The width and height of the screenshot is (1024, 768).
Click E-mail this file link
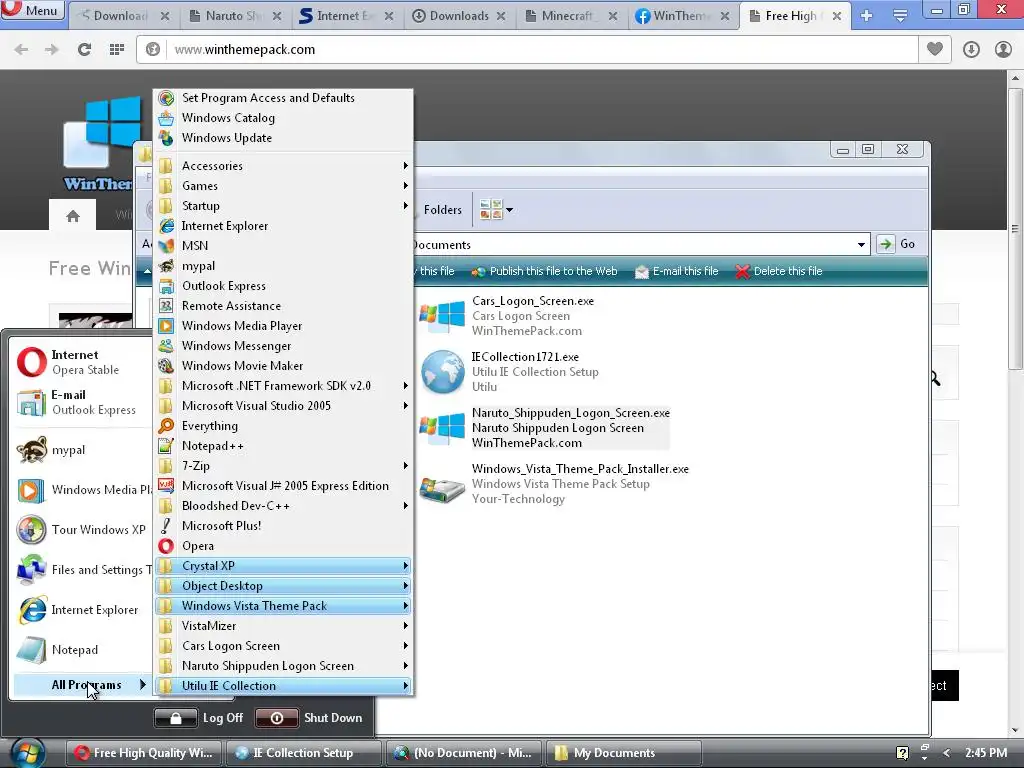coord(677,271)
